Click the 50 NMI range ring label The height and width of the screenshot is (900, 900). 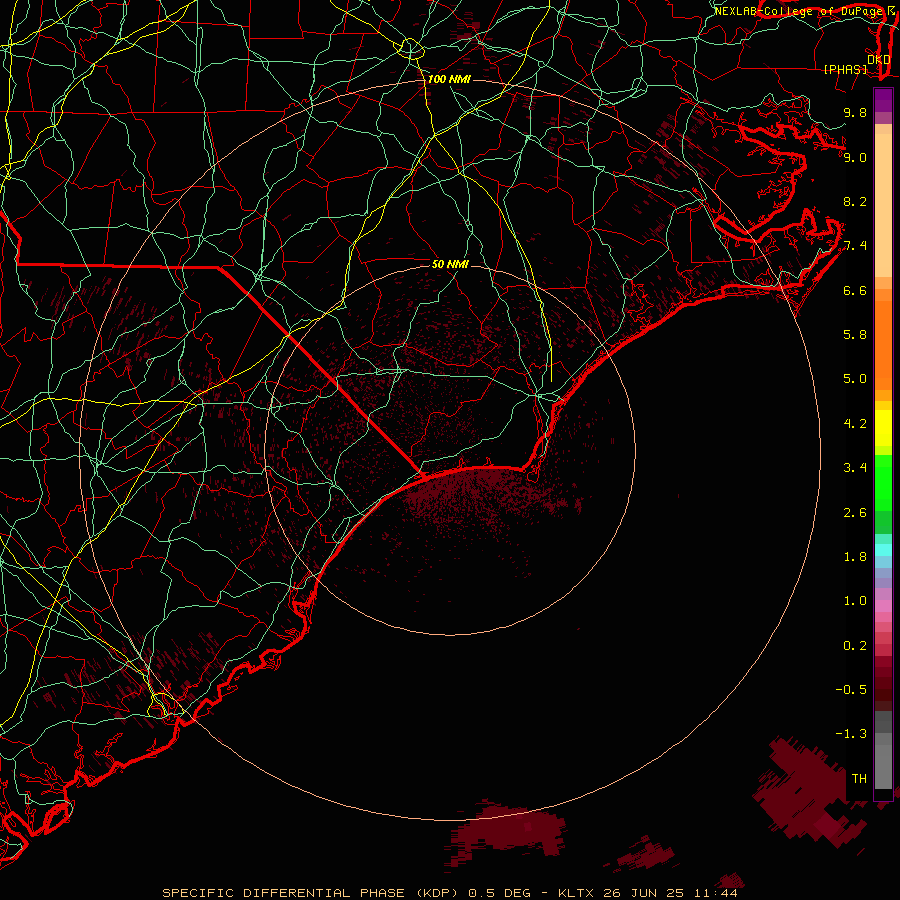(x=450, y=264)
